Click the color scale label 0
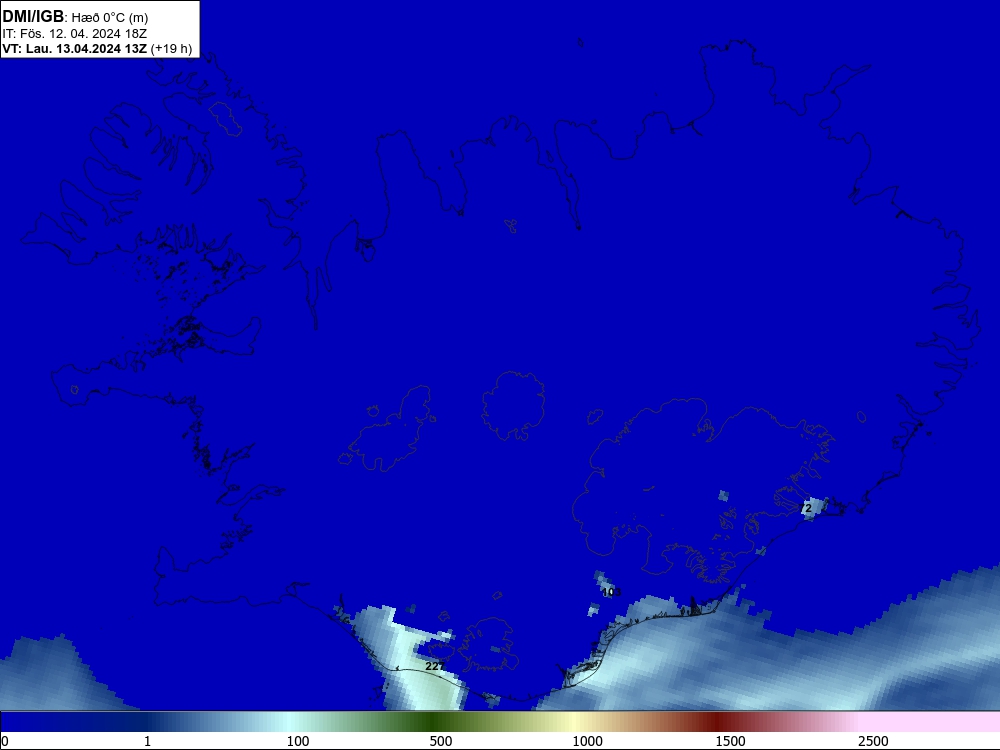This screenshot has width=1000, height=750. [x=5, y=741]
